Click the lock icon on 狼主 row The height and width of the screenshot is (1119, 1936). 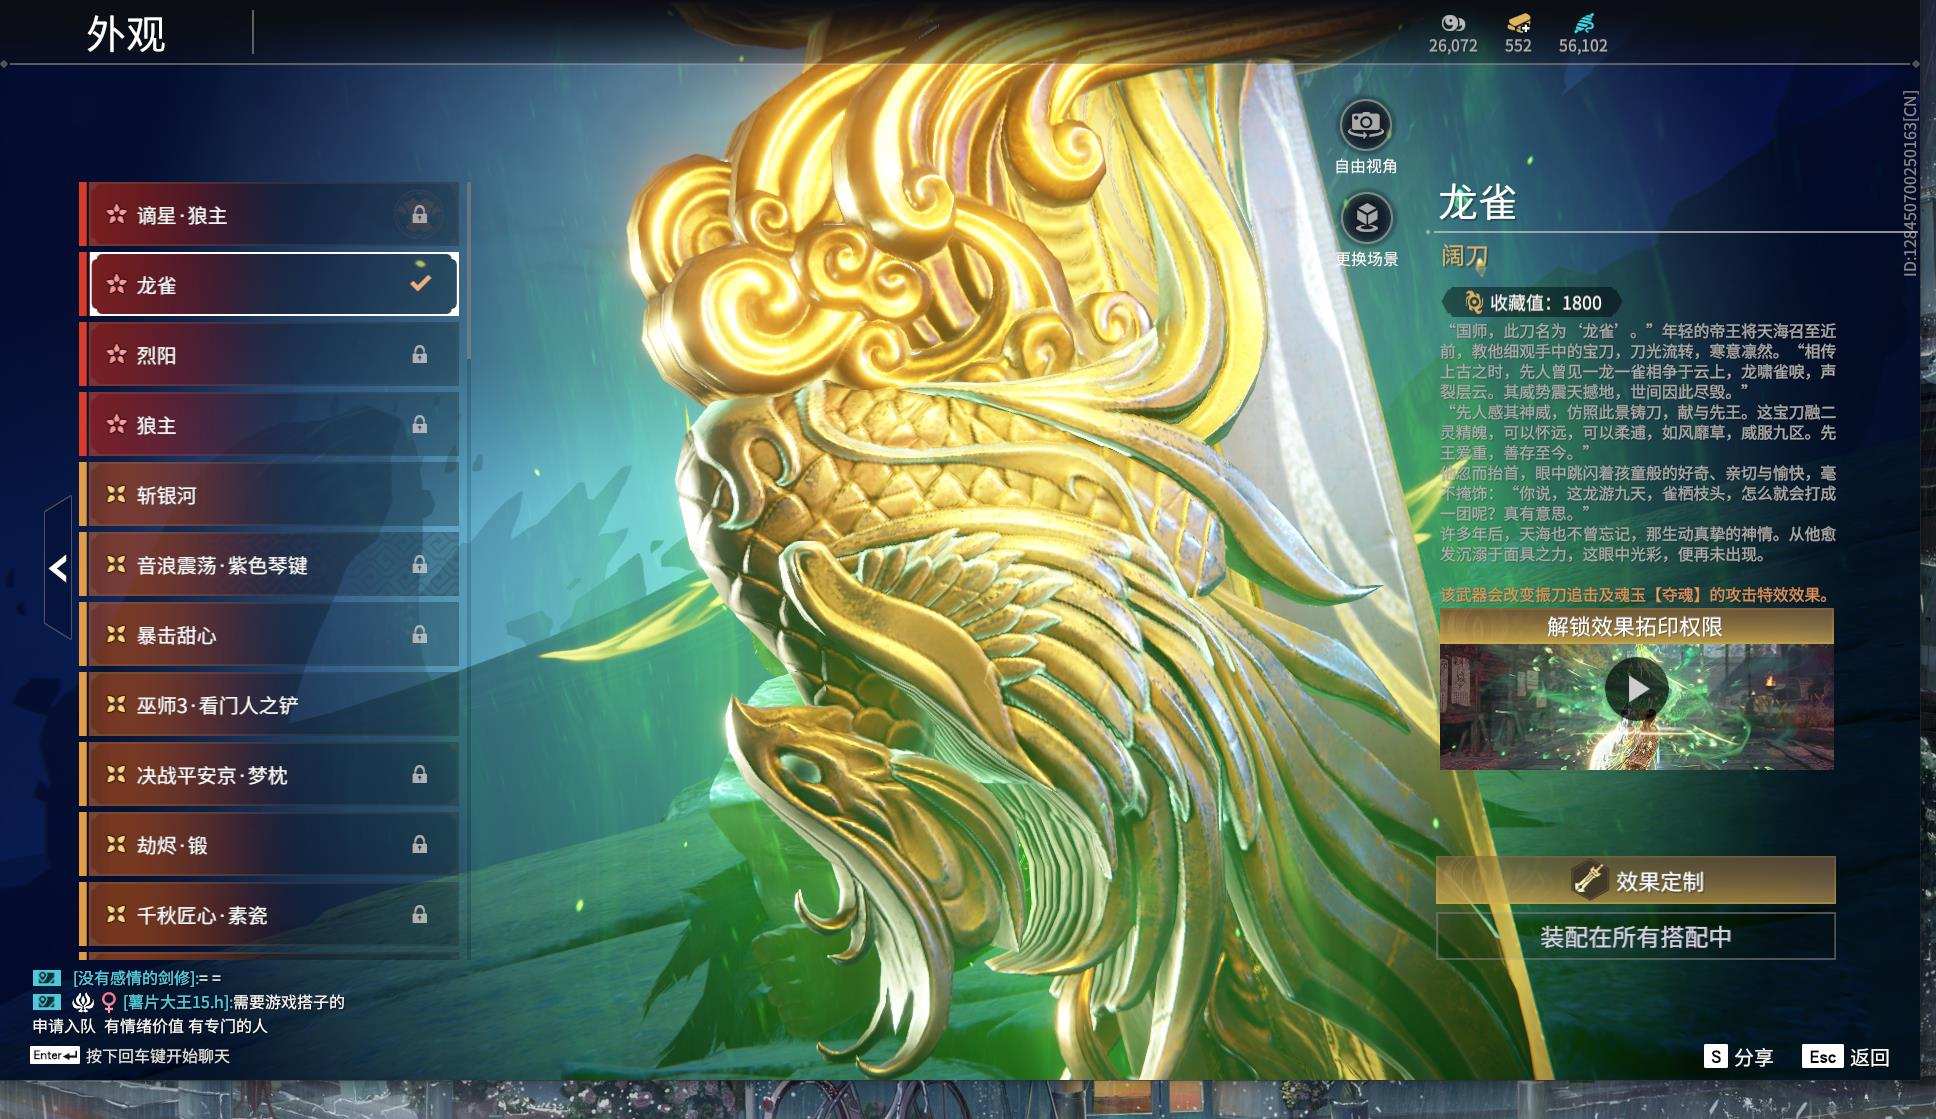point(420,424)
